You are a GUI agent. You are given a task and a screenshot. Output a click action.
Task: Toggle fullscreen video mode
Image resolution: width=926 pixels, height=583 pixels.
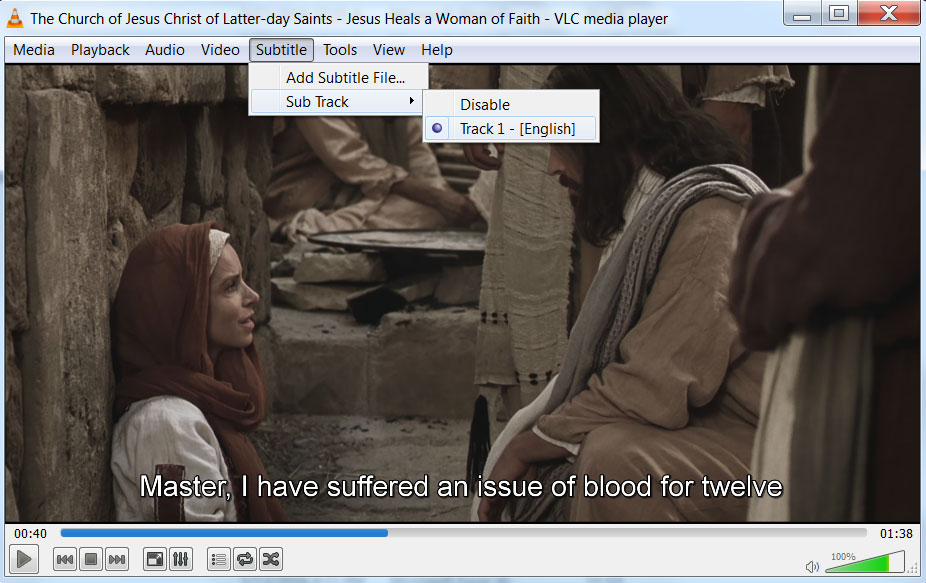pyautogui.click(x=155, y=560)
